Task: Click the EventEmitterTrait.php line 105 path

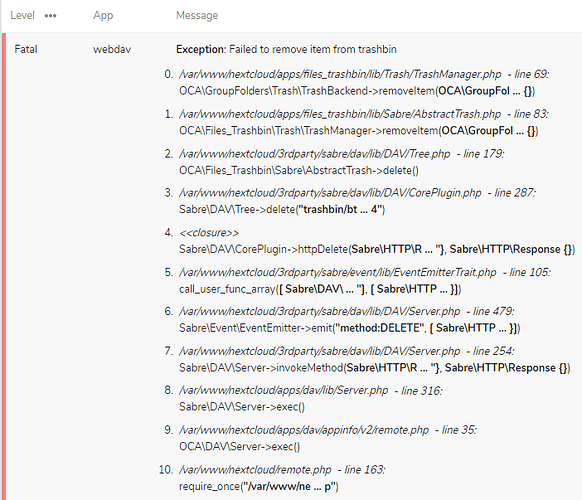Action: tap(365, 272)
